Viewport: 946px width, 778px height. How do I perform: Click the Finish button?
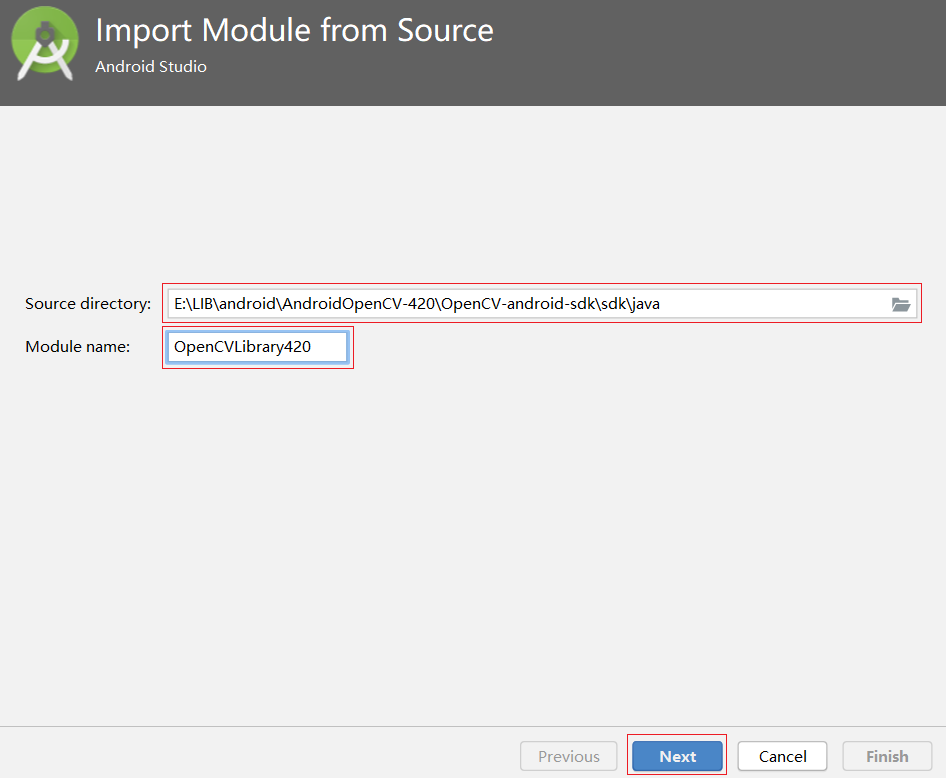[887, 756]
